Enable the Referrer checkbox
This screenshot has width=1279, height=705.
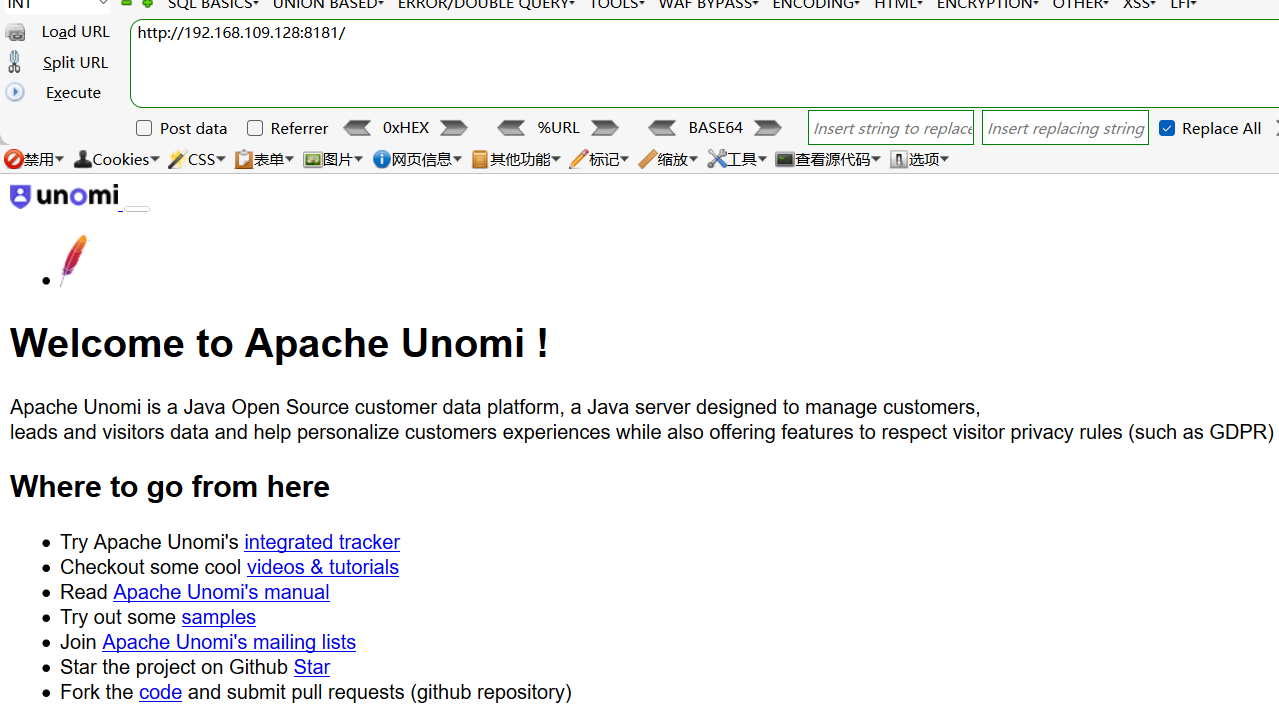click(255, 128)
